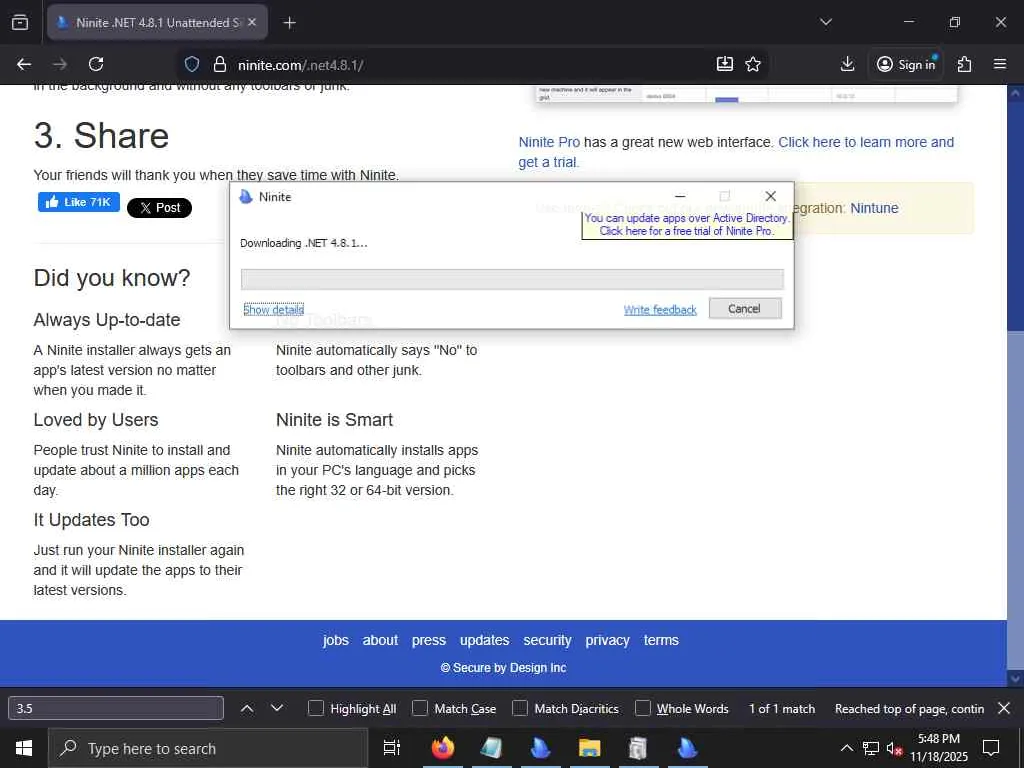This screenshot has width=1024, height=768.
Task: Click scrollbar down arrow
Action: [1016, 679]
